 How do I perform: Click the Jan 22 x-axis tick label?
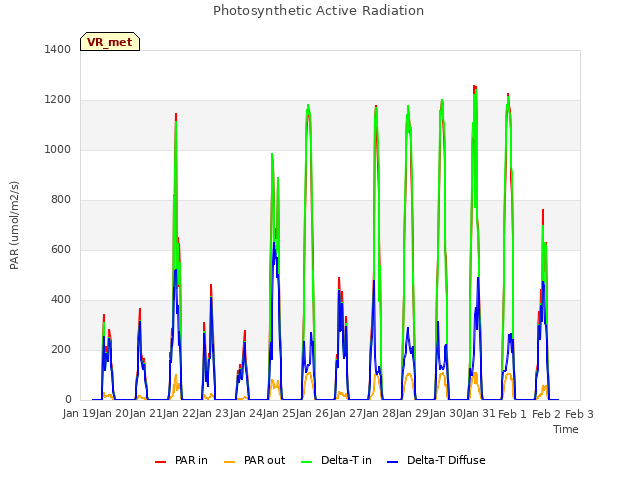[179, 414]
